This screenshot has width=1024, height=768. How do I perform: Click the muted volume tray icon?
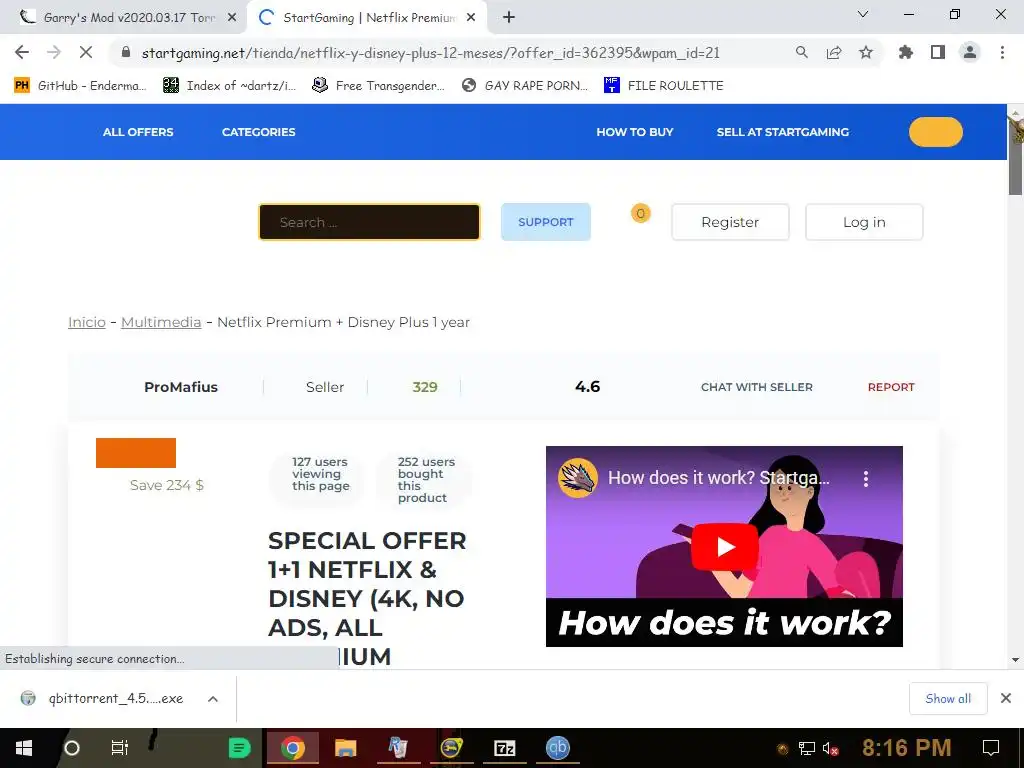tap(830, 749)
